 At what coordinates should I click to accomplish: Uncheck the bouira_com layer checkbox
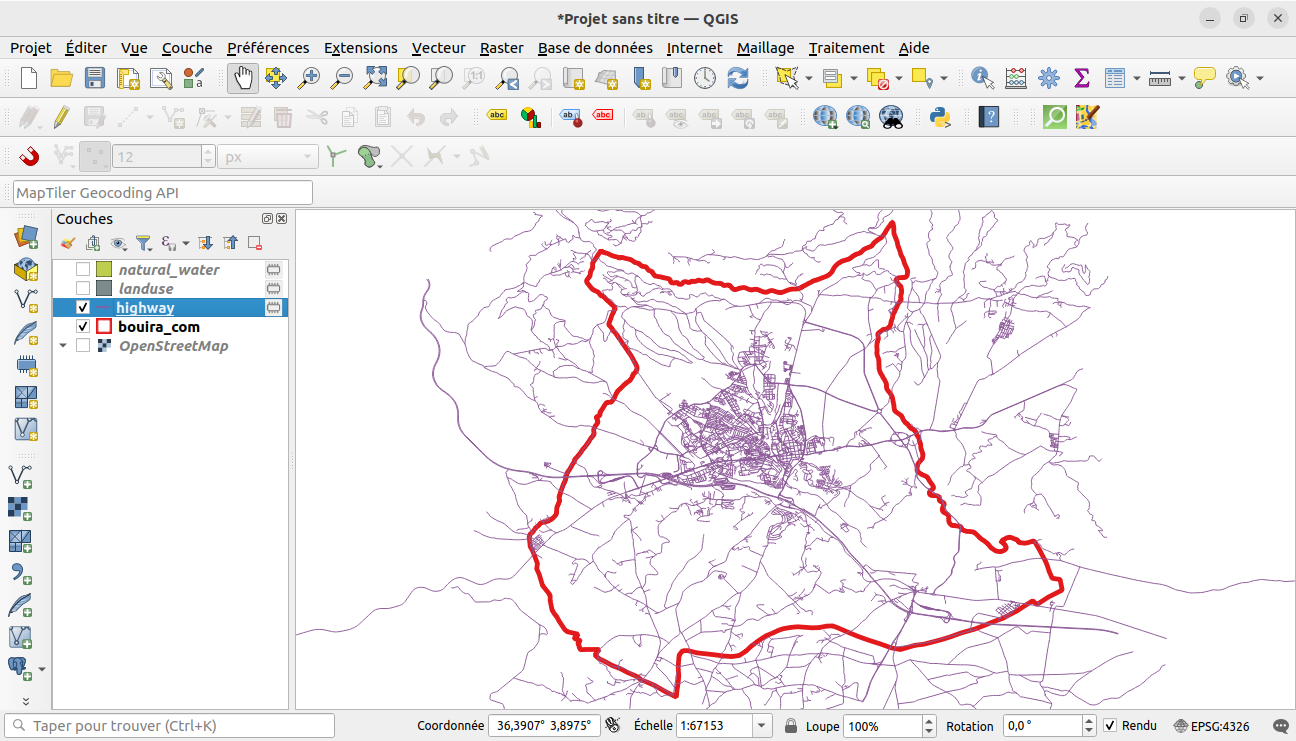click(83, 327)
